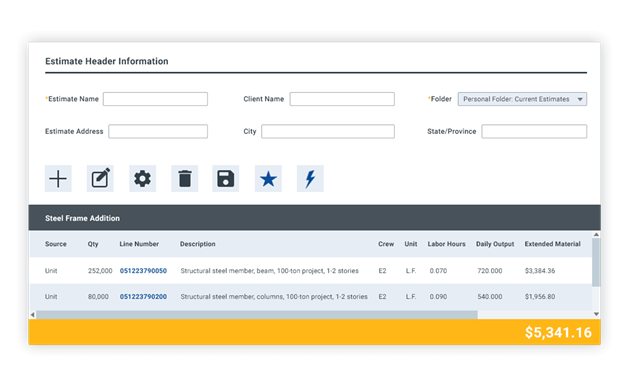
Task: Click the trash delete icon
Action: tap(184, 178)
